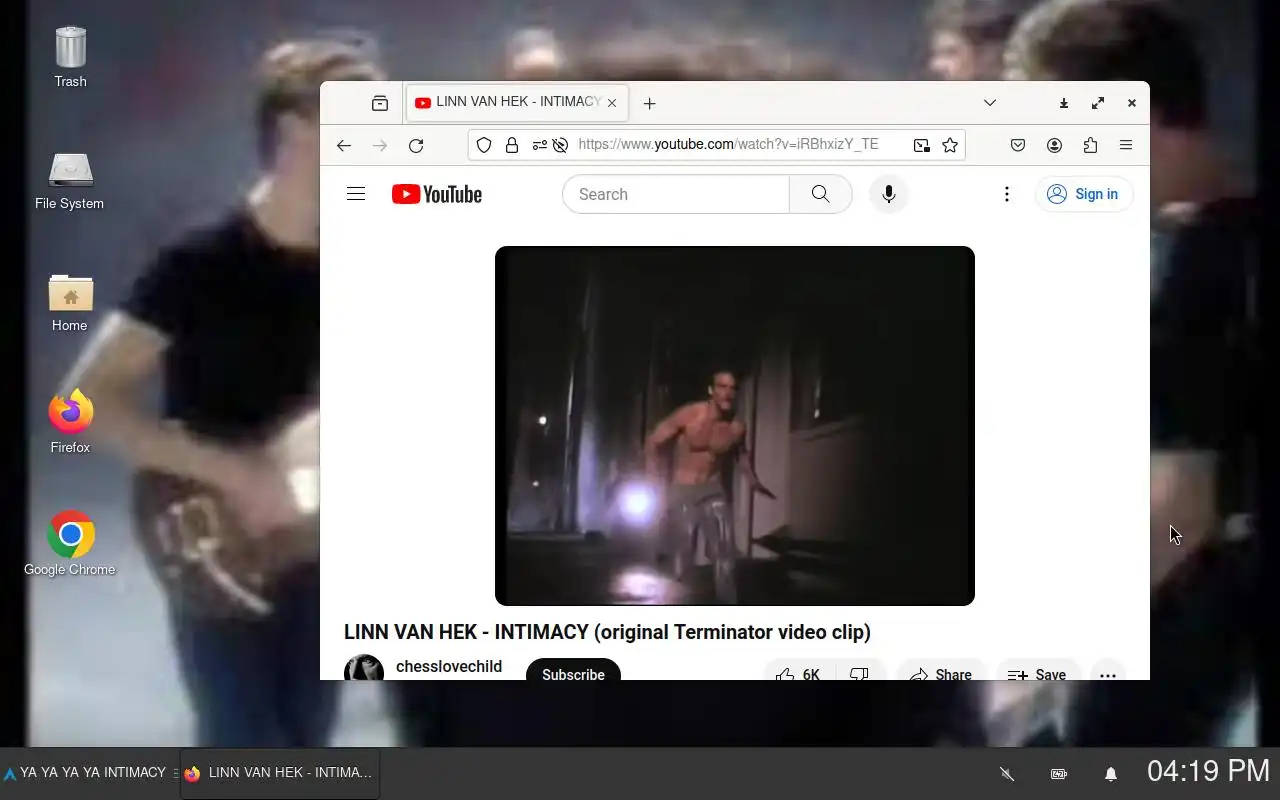Open more actions ellipsis under video
1280x800 pixels.
point(1108,669)
